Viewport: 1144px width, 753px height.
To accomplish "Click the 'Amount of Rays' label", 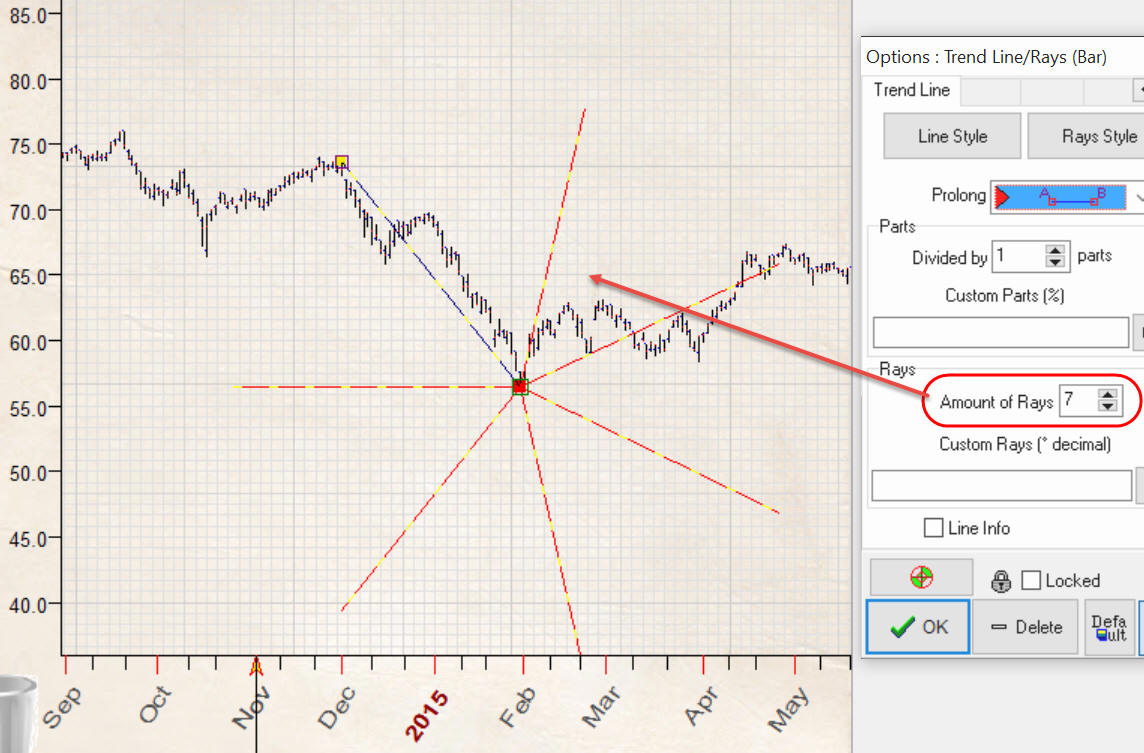I will coord(996,402).
